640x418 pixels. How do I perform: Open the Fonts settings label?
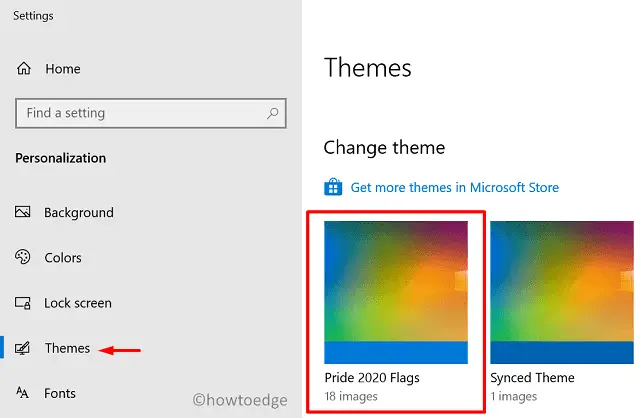60,394
